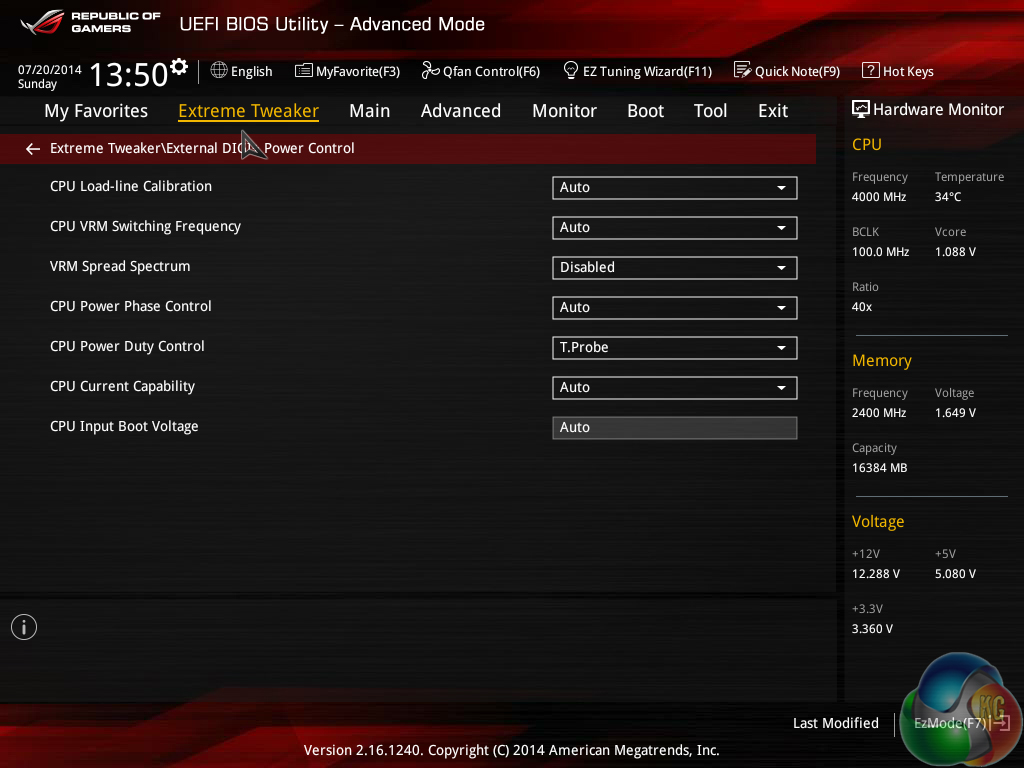Launch Qfan Control(F6)

click(x=481, y=71)
